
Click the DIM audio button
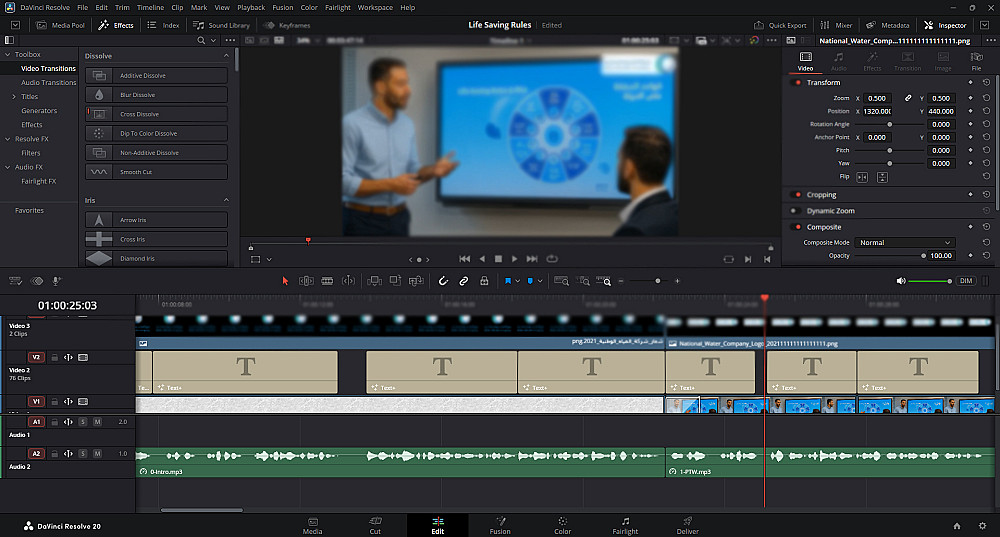[966, 281]
